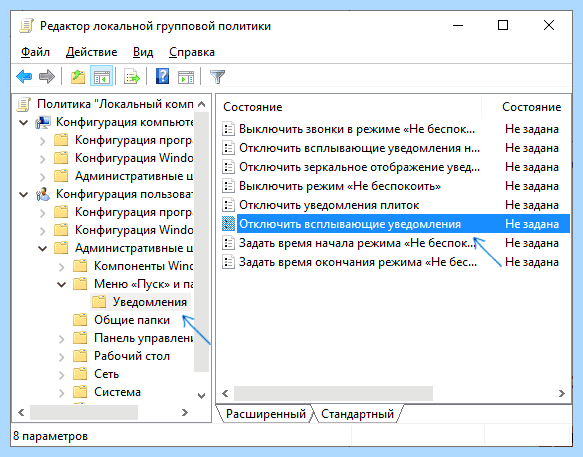Click tree pane horizontal scrollbar left arrow
Image resolution: width=583 pixels, height=457 pixels.
point(21,412)
